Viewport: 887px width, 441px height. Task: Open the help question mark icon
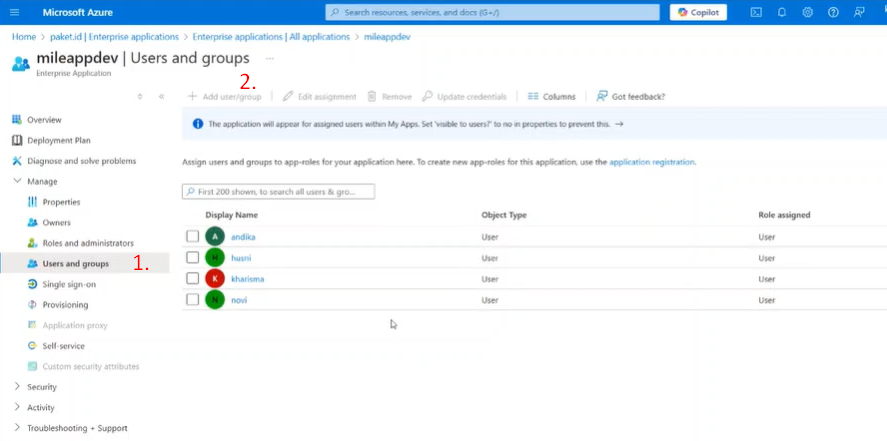pos(833,12)
